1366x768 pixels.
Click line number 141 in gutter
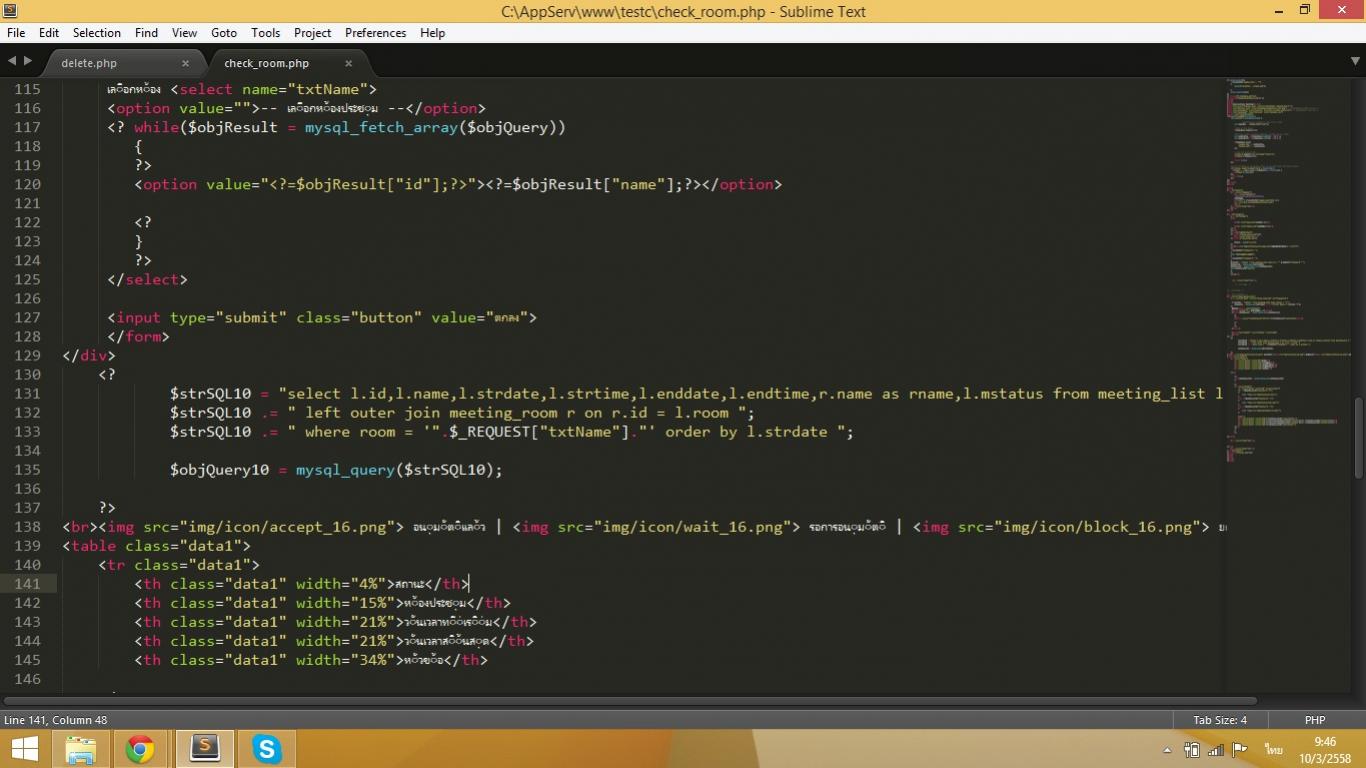[27, 583]
